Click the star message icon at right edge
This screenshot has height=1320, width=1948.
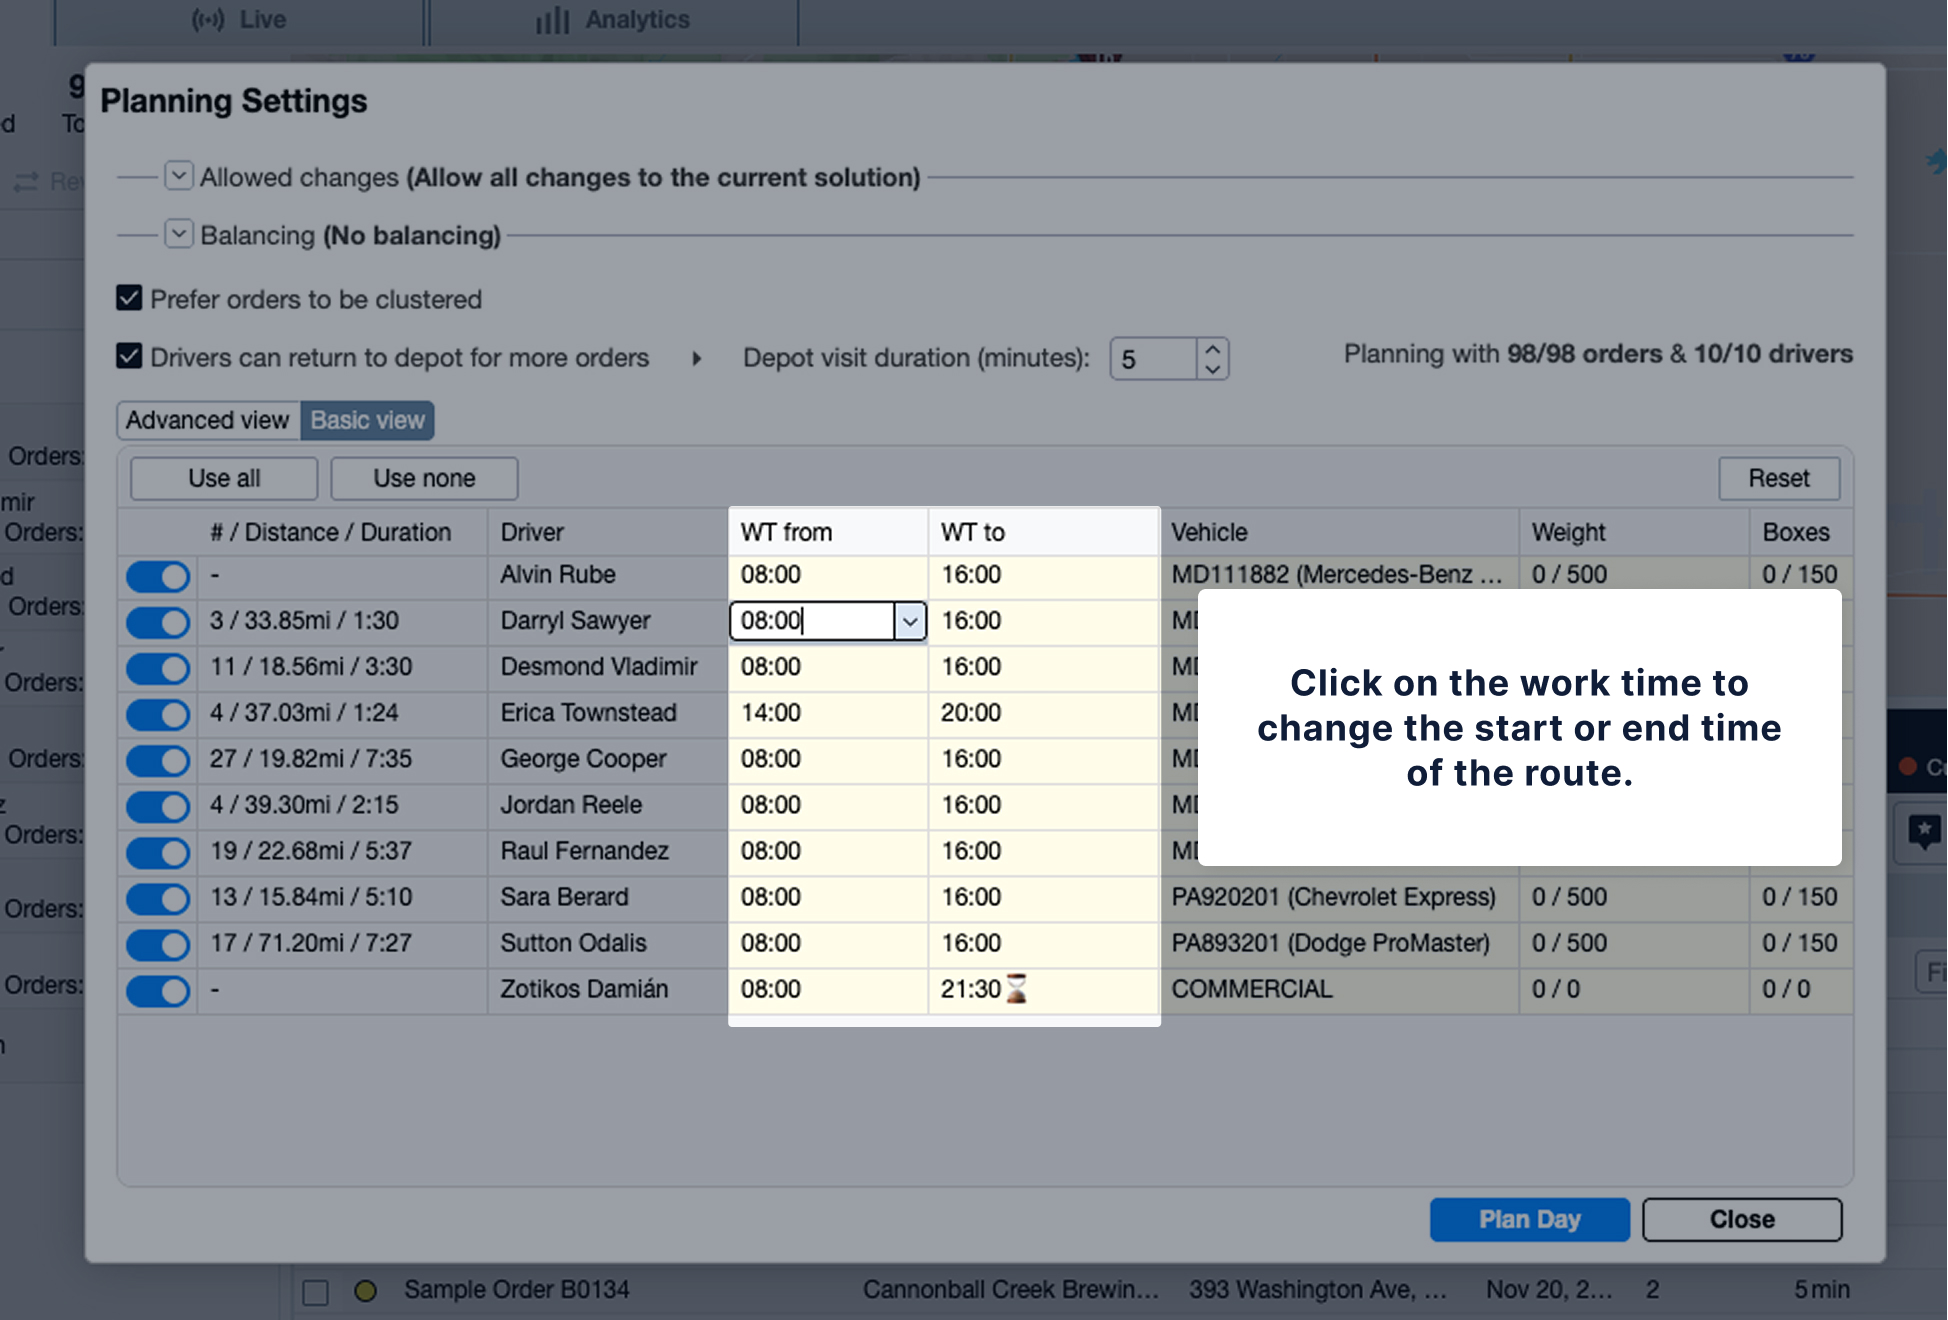(1924, 831)
